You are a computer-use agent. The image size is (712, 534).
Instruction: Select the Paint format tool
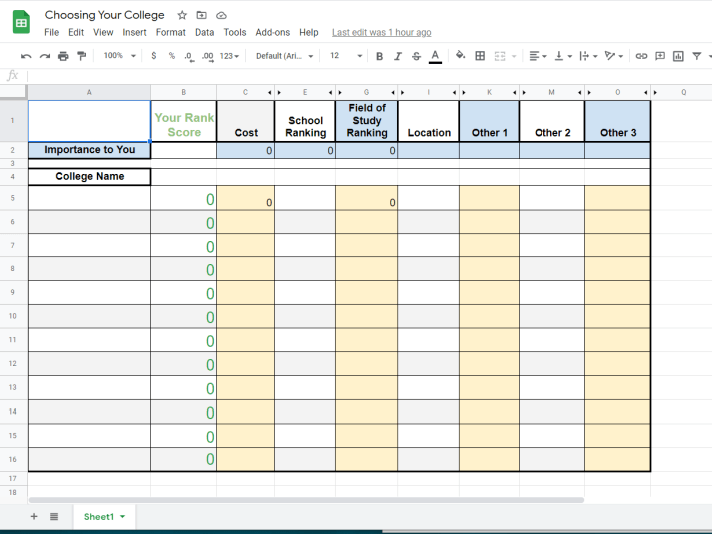coord(82,56)
